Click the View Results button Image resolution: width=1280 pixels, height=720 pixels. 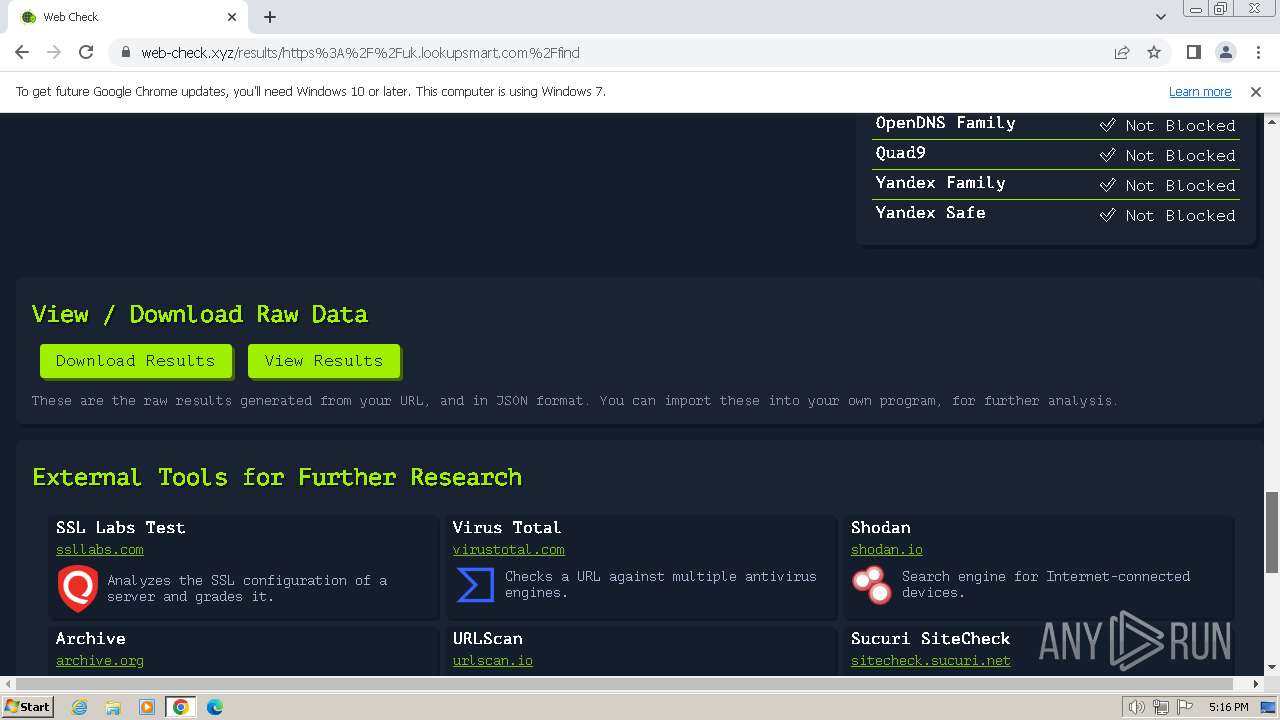click(324, 361)
